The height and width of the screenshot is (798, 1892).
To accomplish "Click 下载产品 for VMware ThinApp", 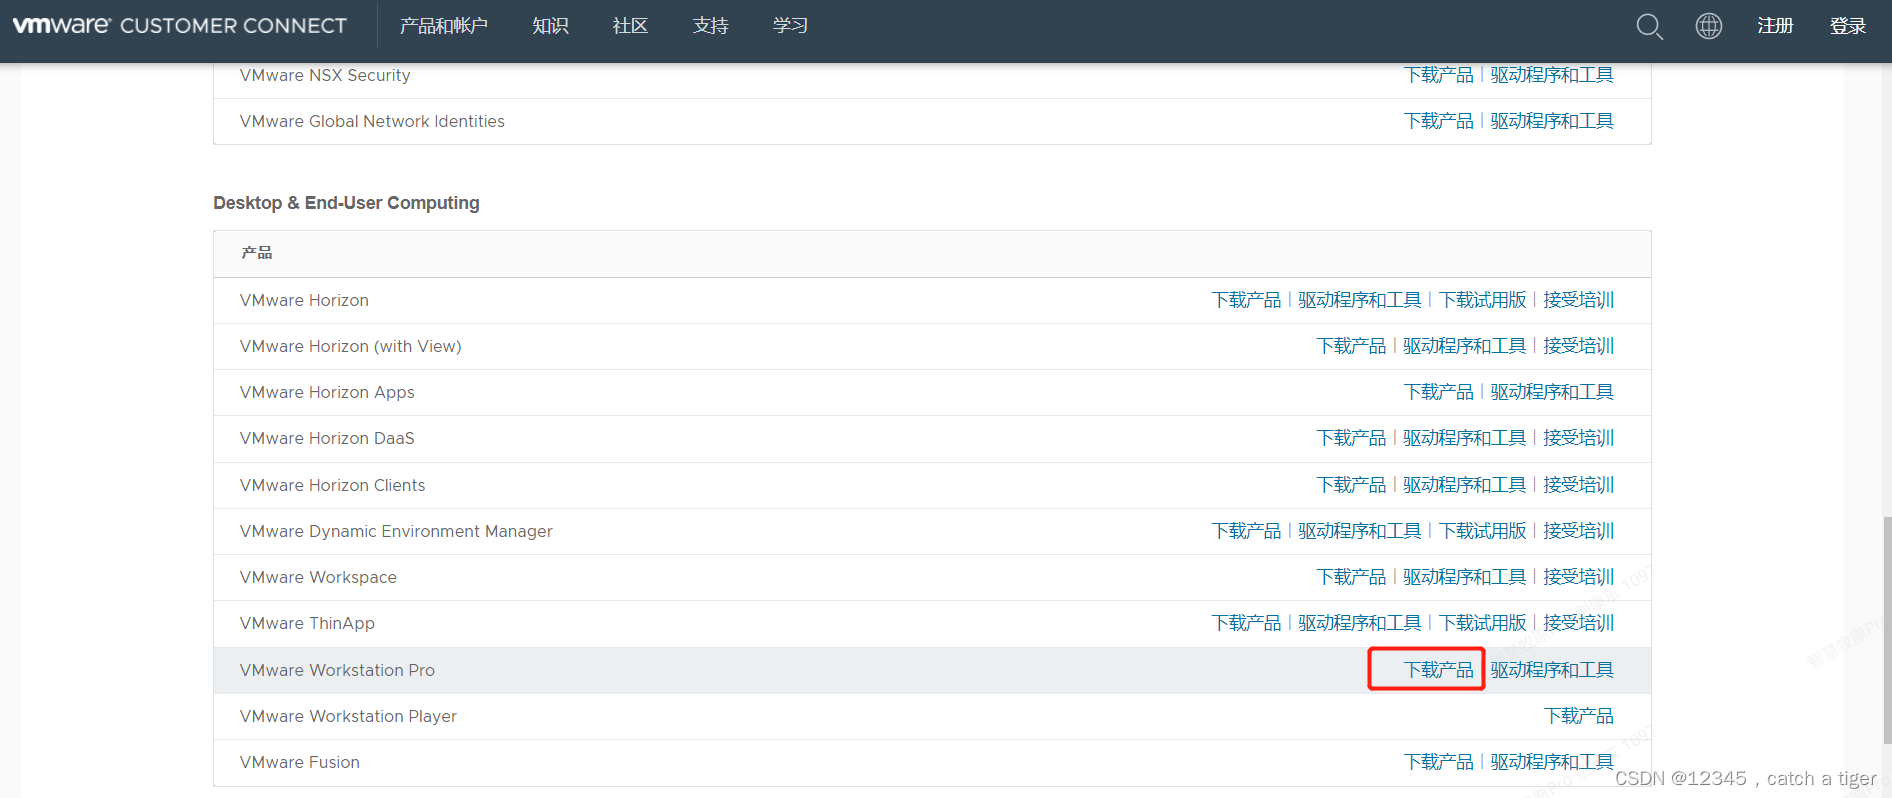I will coord(1247,623).
